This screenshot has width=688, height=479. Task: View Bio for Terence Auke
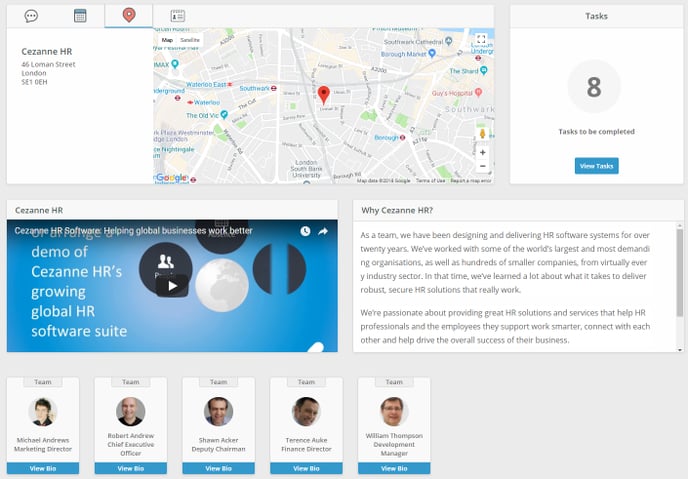pyautogui.click(x=306, y=468)
